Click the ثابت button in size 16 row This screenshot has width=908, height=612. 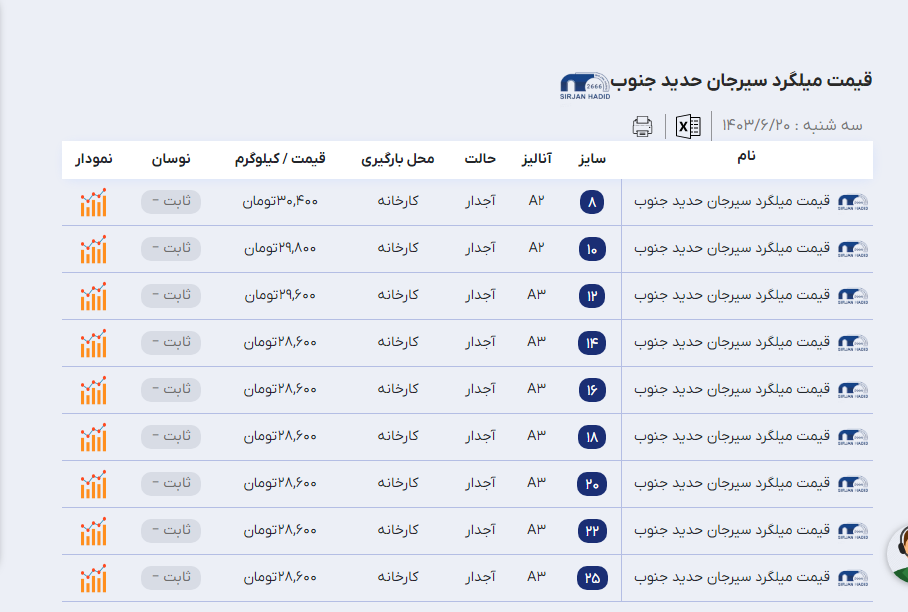[x=170, y=390]
